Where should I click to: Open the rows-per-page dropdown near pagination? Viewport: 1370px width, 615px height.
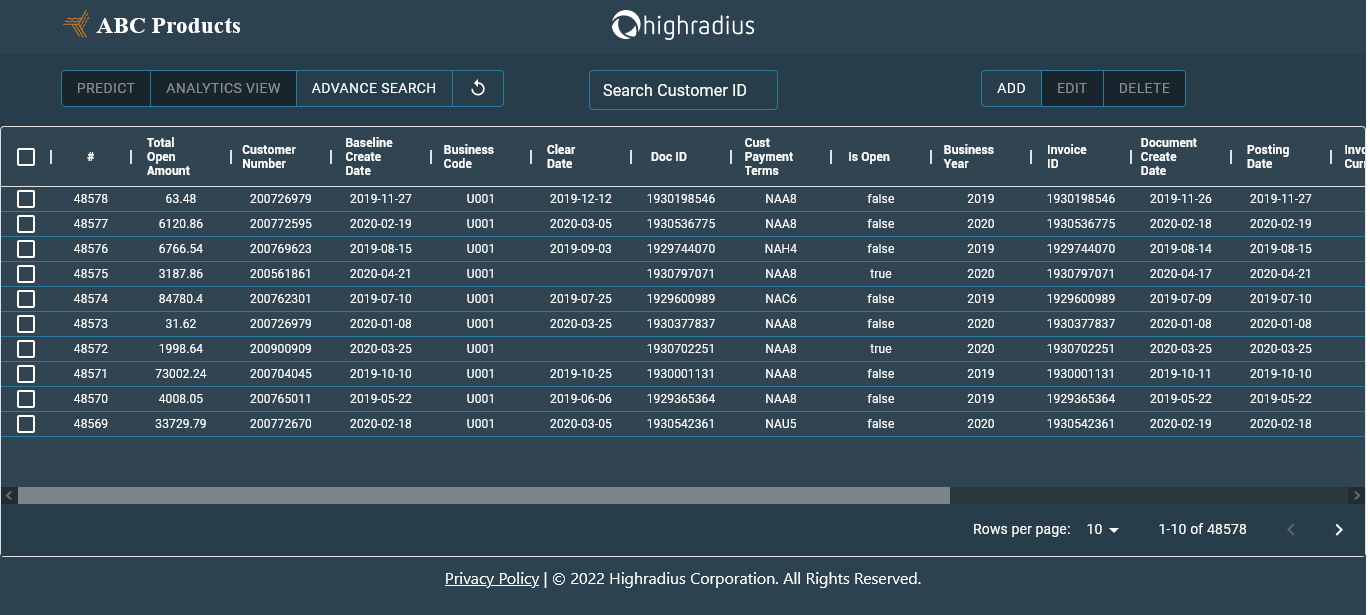click(x=1100, y=529)
